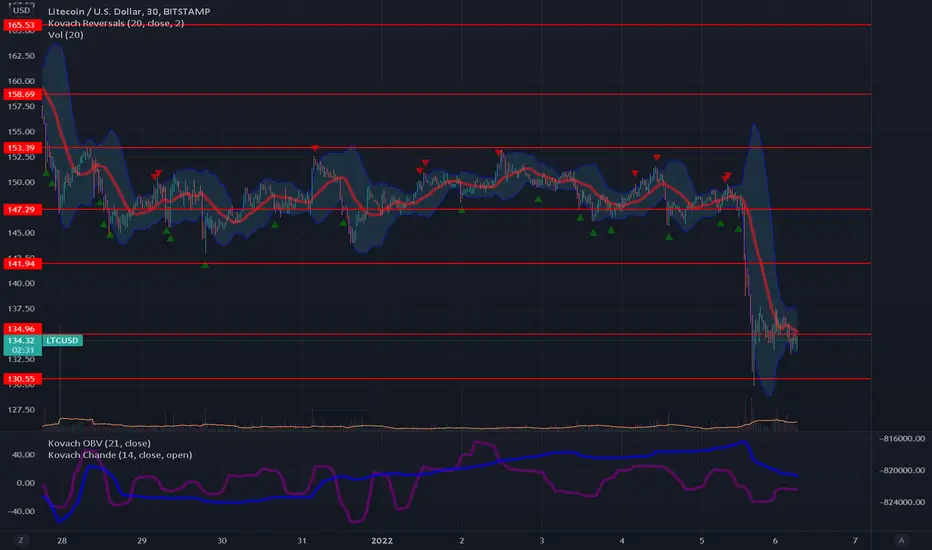Image resolution: width=932 pixels, height=550 pixels.
Task: Click date 28 on the time axis
Action: click(62, 540)
